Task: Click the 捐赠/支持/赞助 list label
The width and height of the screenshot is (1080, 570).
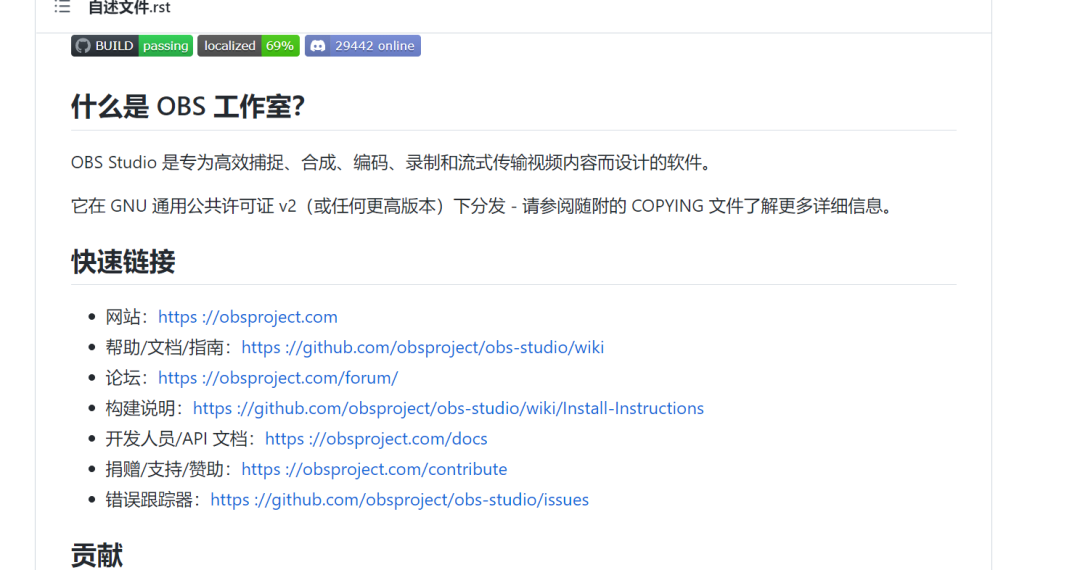Action: pyautogui.click(x=169, y=469)
